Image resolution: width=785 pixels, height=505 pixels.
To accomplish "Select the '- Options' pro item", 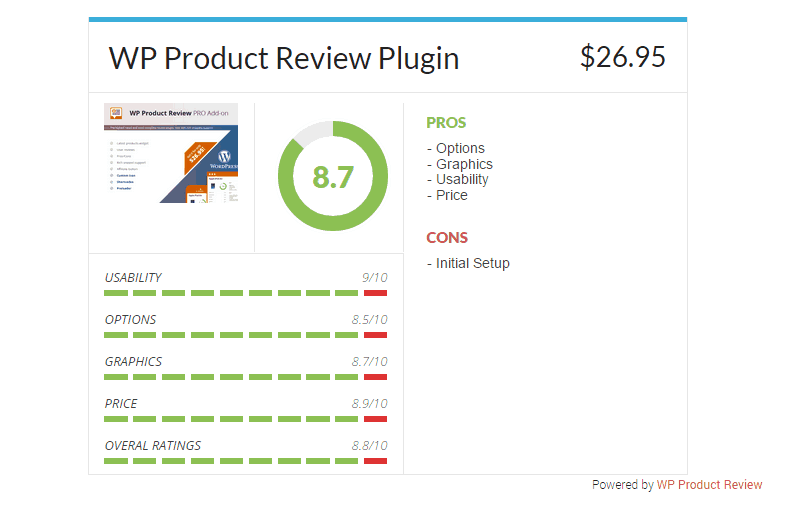I will tap(456, 148).
